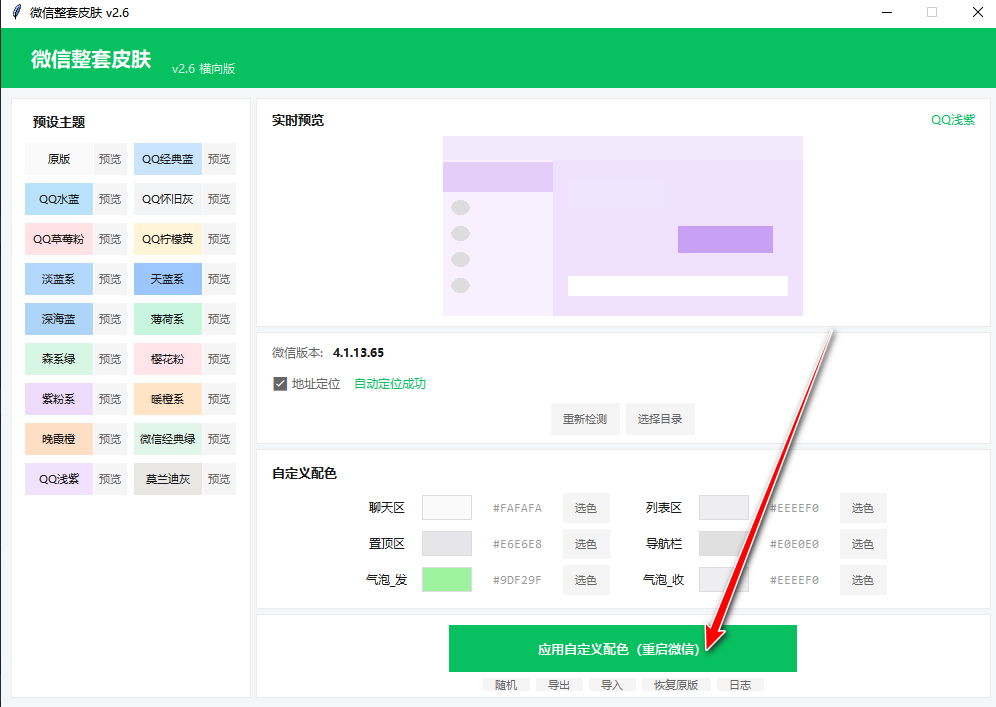Preview the 微信经典绿 theme
996x707 pixels.
point(219,439)
